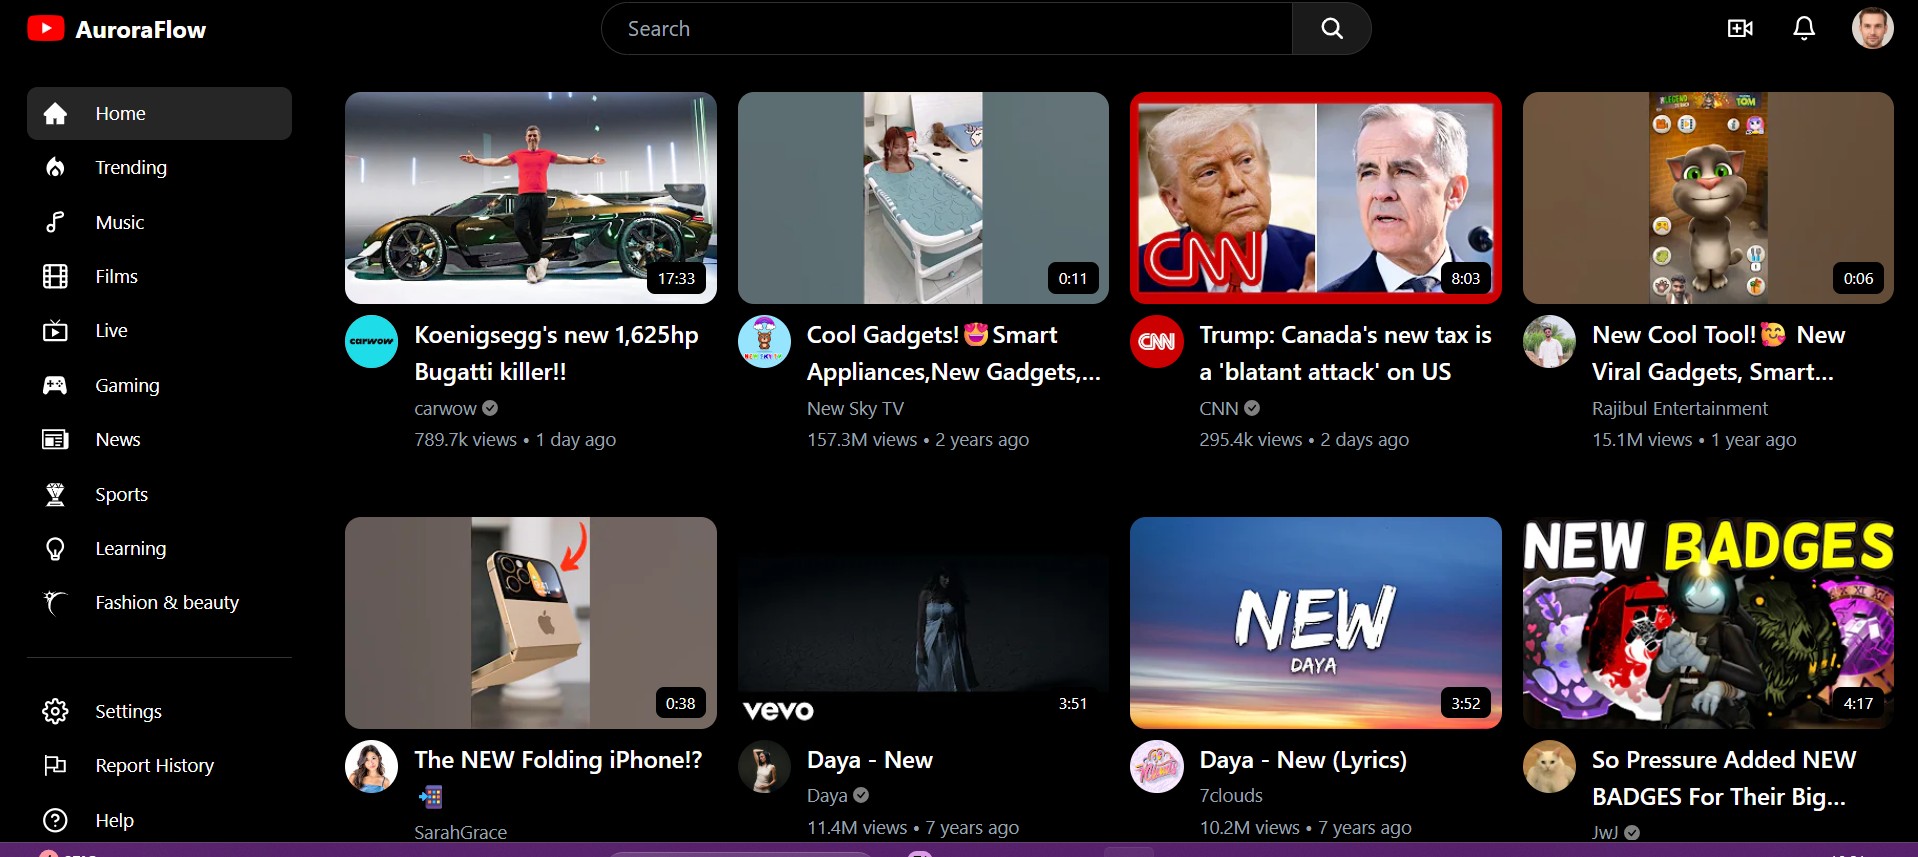Click the News newspaper icon
Screen dimensions: 1918x857
tap(55, 440)
